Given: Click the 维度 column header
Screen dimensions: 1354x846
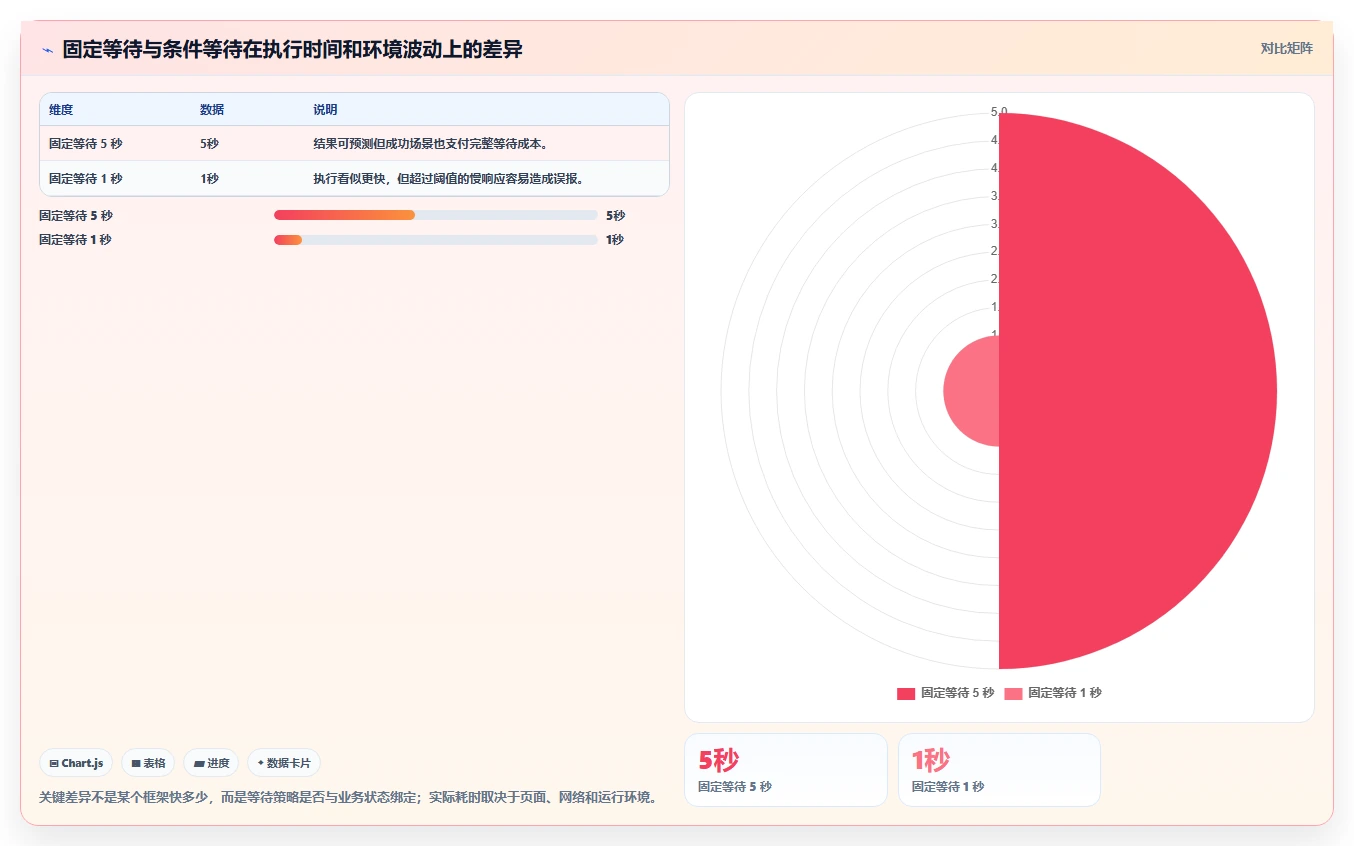Looking at the screenshot, I should (61, 109).
